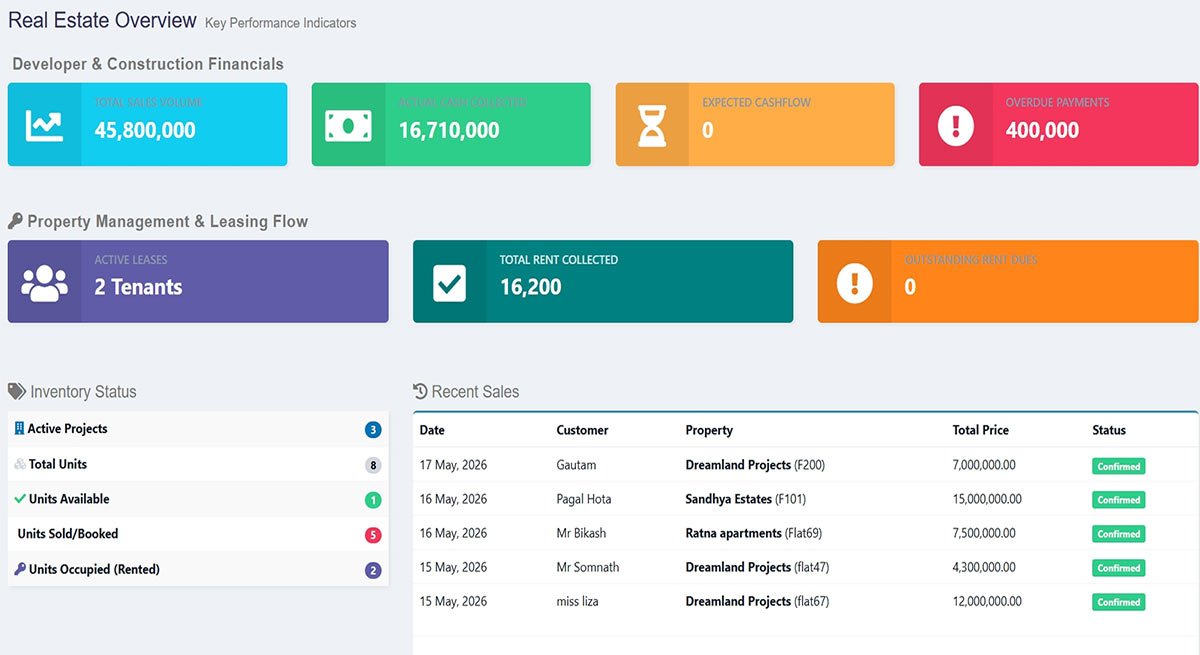The width and height of the screenshot is (1200, 655).
Task: Select Ratna apartments (Flat69) property
Action: coord(754,533)
